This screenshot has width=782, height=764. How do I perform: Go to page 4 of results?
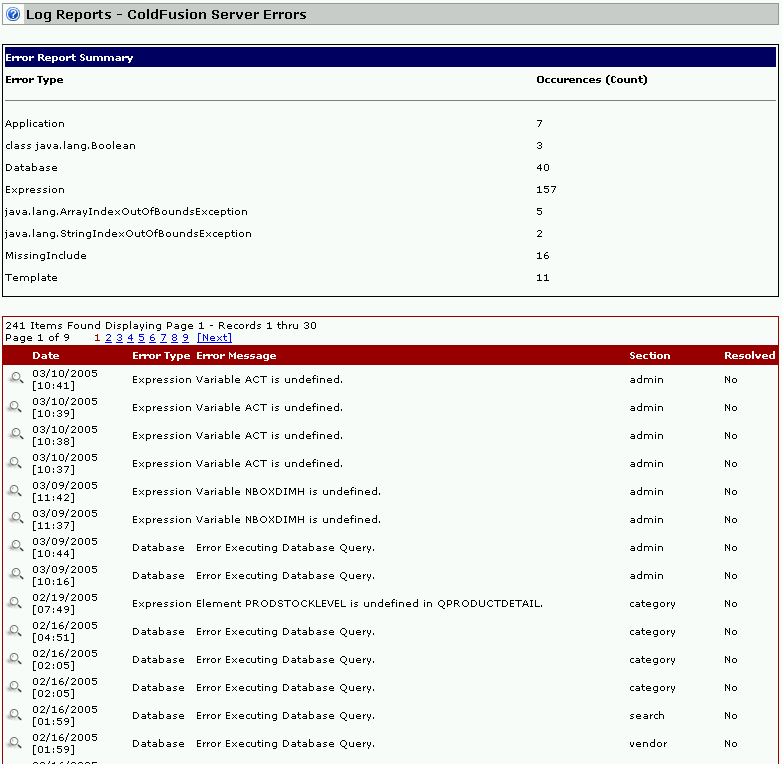[130, 338]
